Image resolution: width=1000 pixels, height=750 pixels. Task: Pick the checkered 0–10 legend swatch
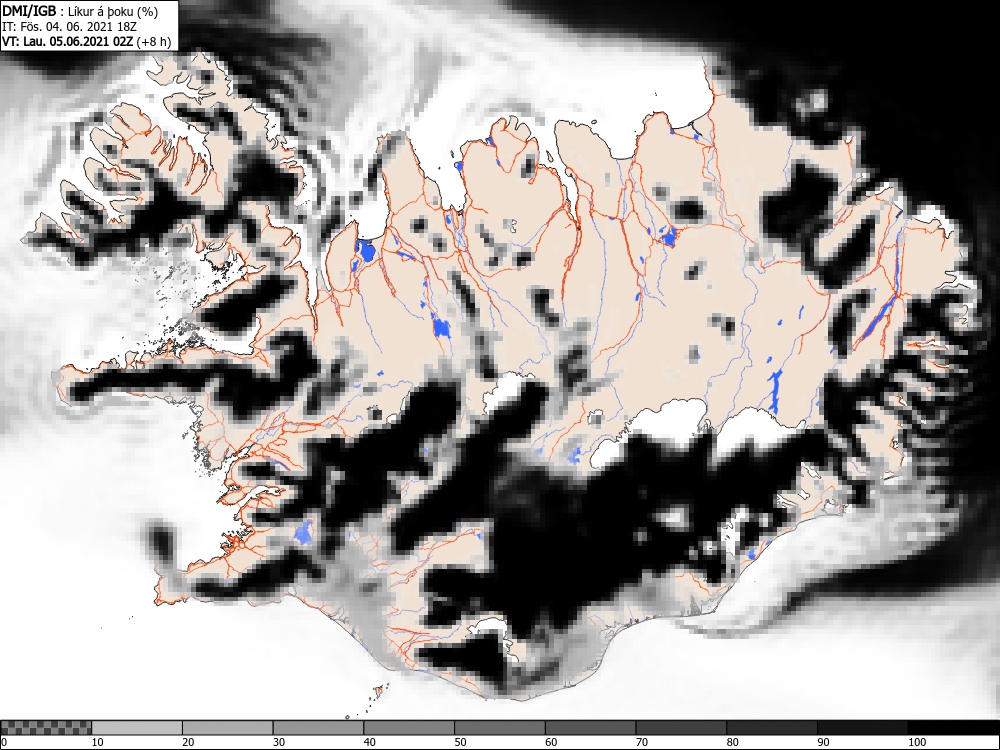tap(47, 728)
